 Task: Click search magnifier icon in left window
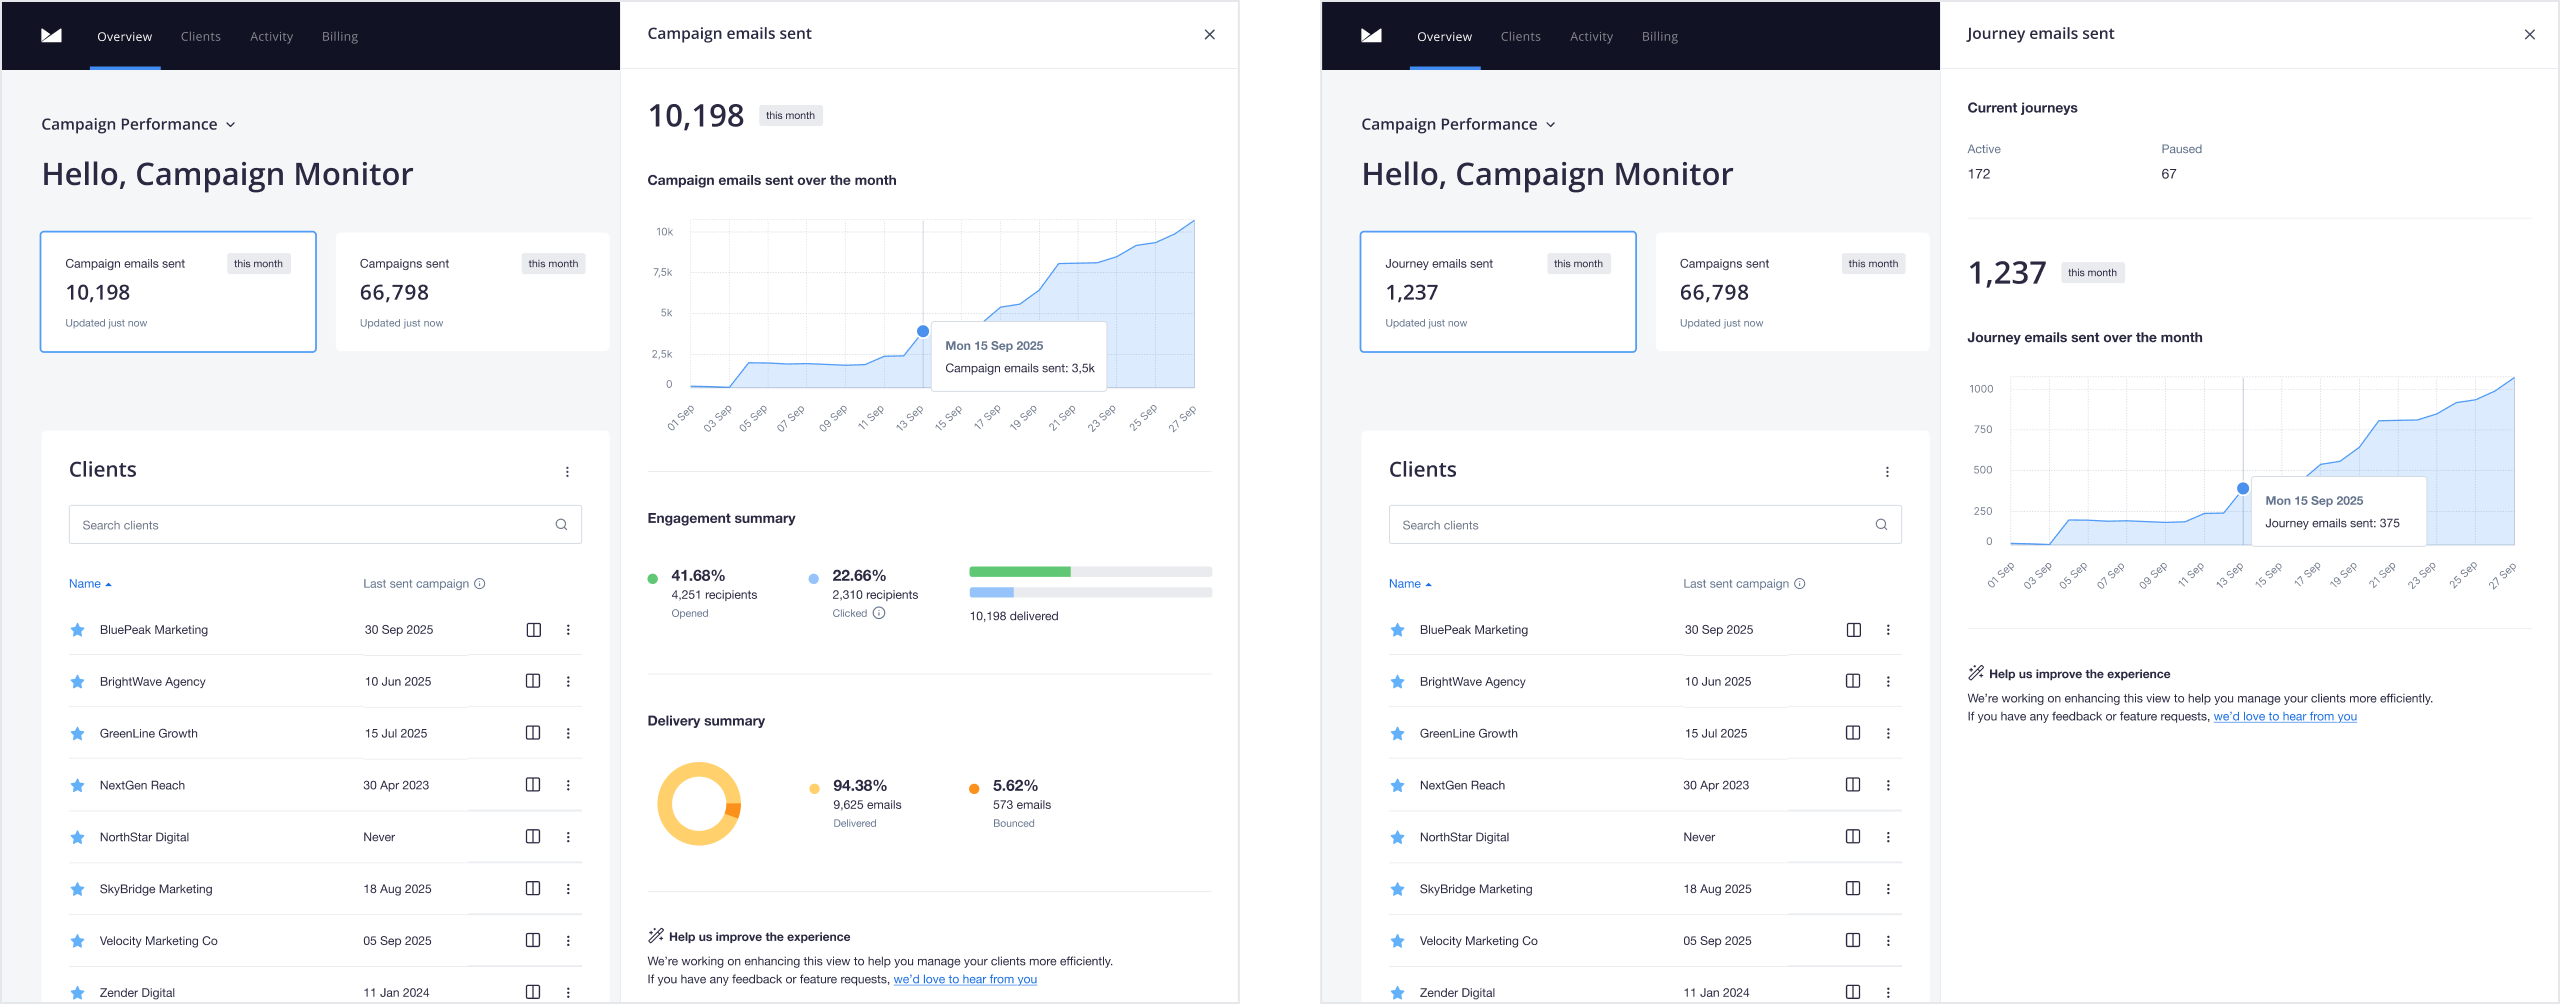coord(561,525)
